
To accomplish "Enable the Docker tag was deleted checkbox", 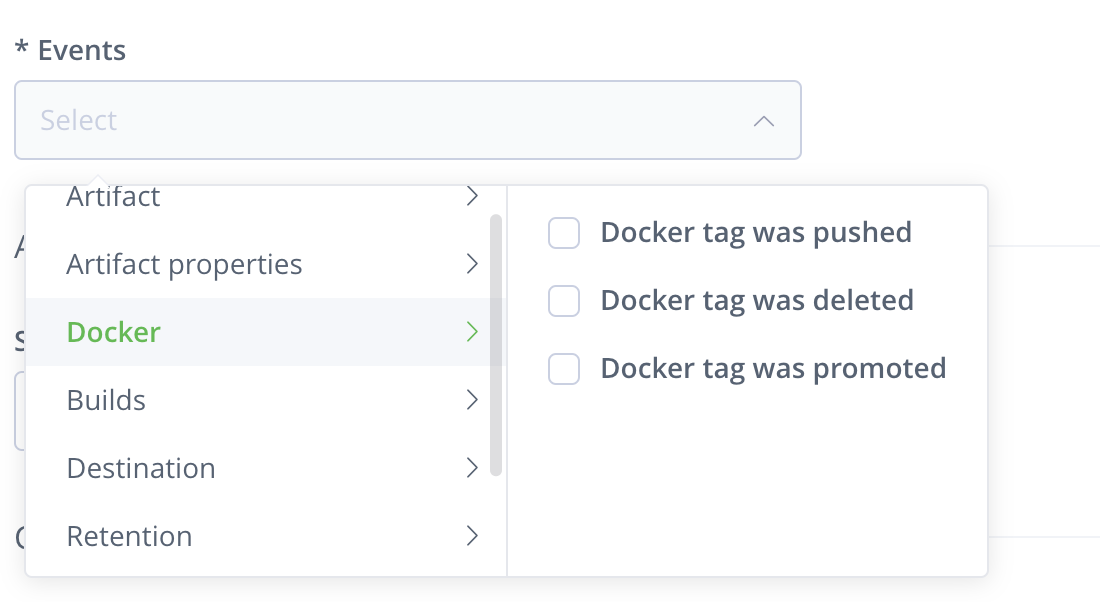I will click(x=564, y=301).
